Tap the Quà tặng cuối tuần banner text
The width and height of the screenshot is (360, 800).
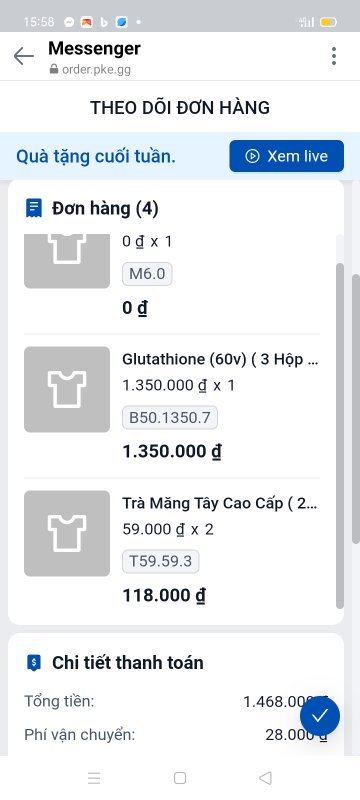click(x=96, y=157)
